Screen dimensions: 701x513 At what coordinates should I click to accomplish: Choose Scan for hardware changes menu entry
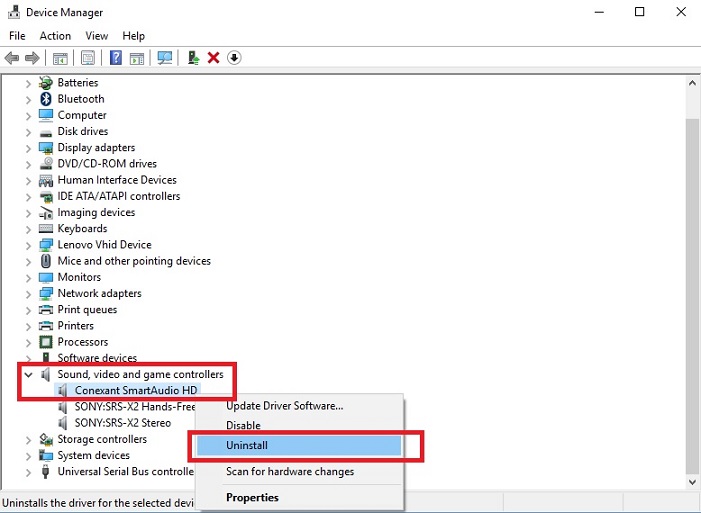coord(300,471)
